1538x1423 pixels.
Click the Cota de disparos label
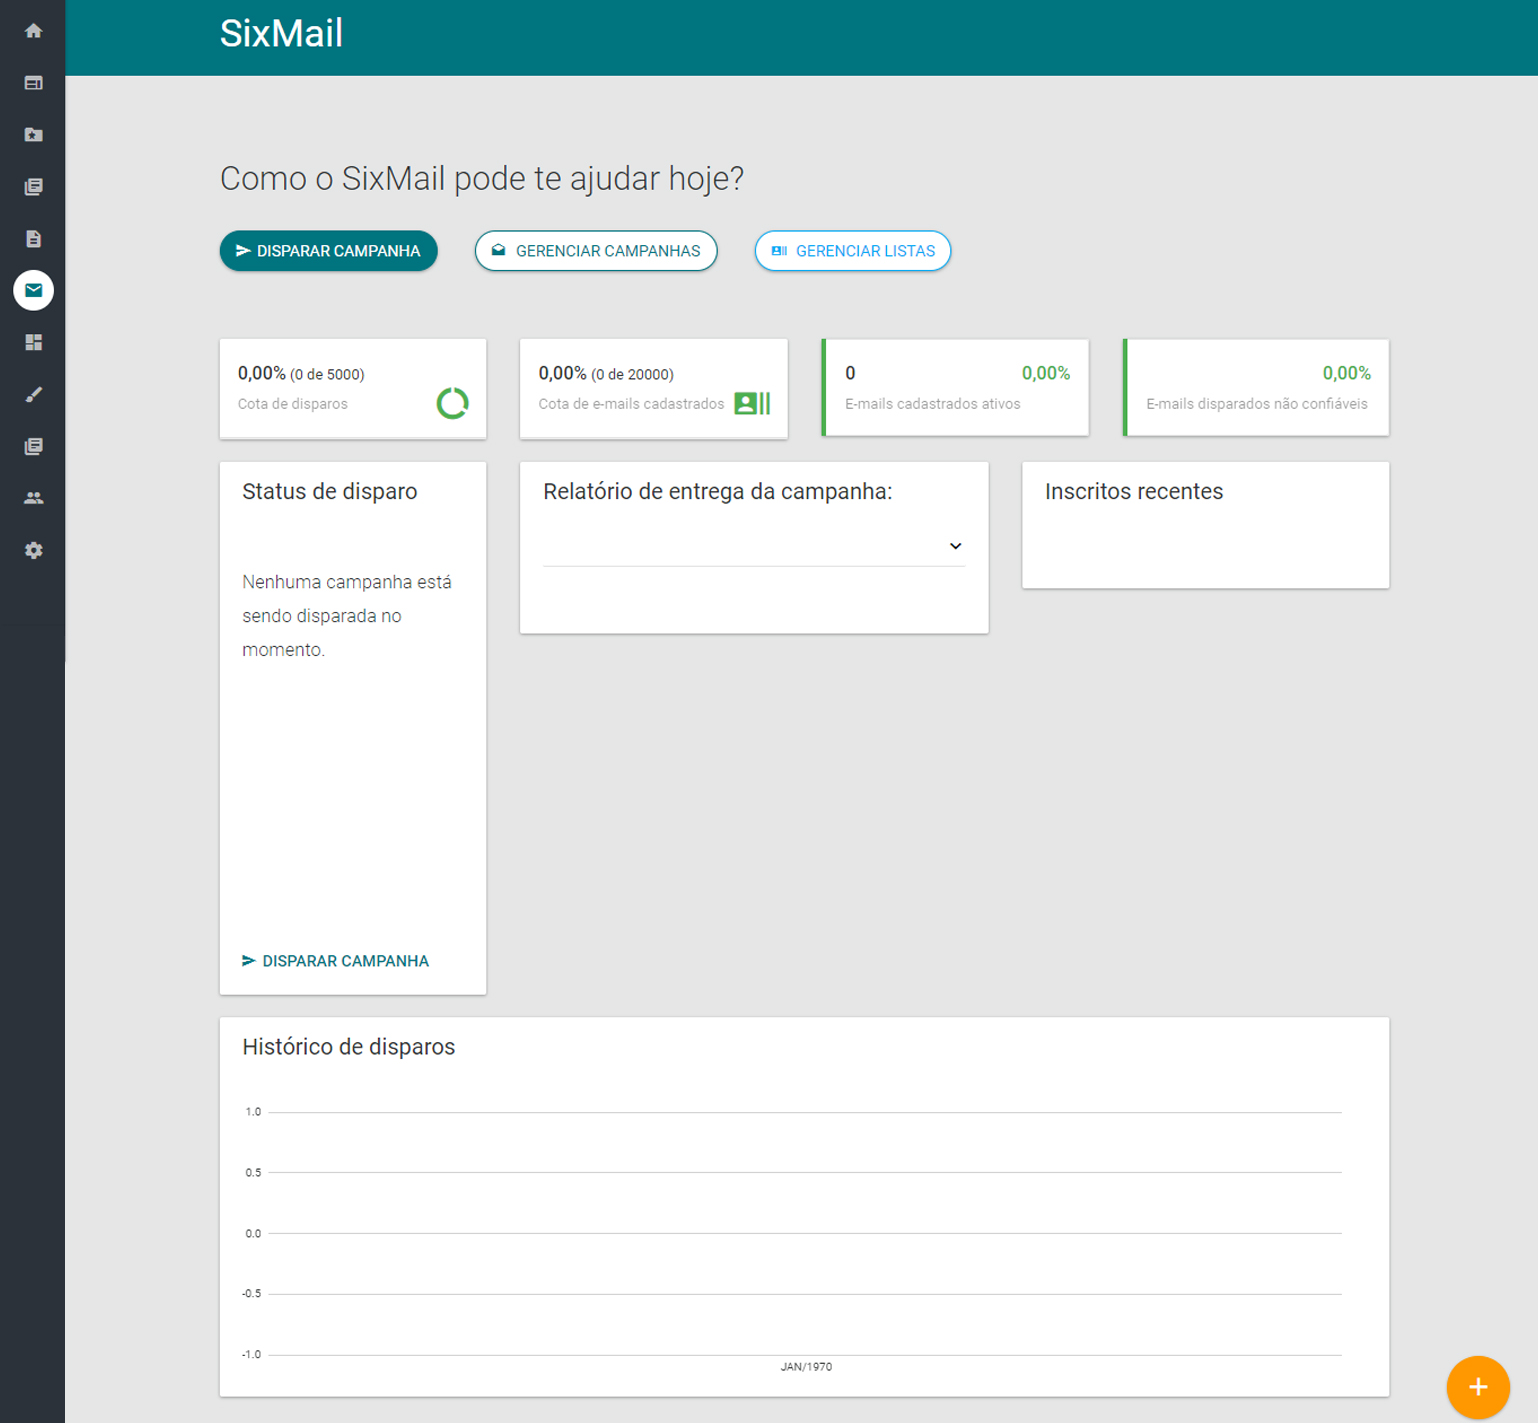293,404
